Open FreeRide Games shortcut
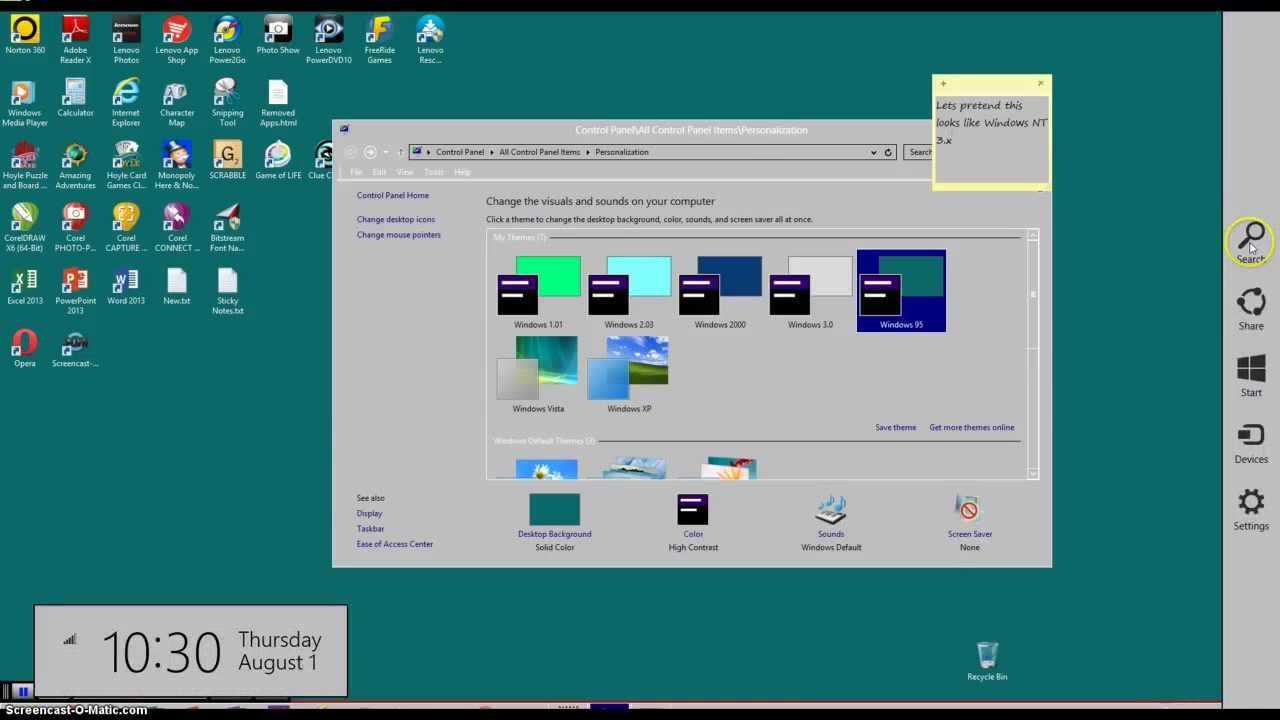 click(x=379, y=40)
